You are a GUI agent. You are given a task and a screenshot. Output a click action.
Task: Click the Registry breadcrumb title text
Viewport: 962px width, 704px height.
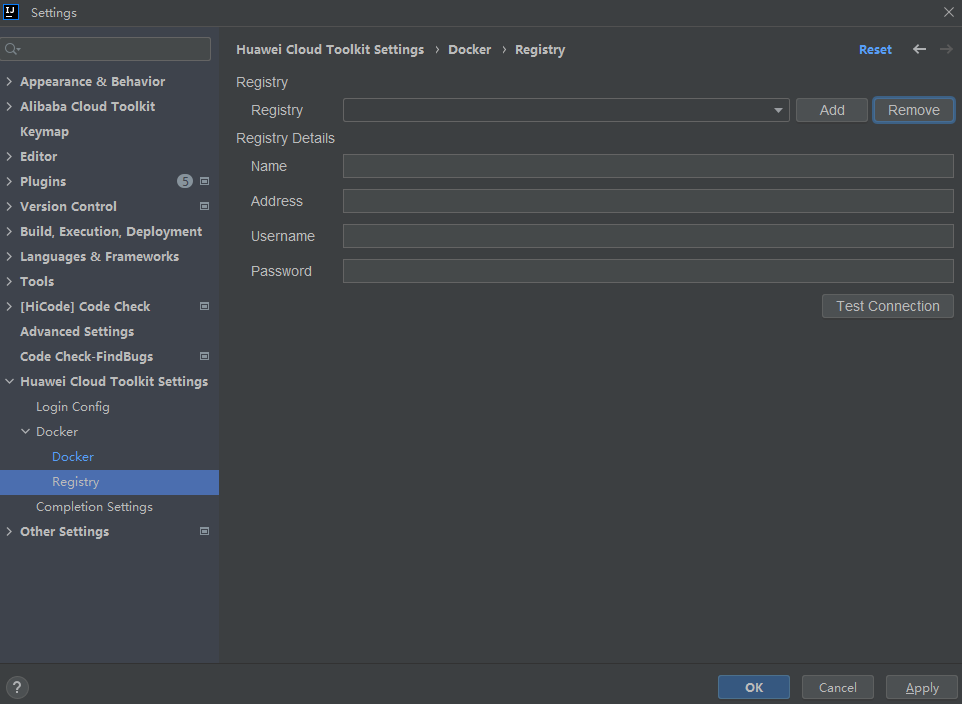[540, 50]
